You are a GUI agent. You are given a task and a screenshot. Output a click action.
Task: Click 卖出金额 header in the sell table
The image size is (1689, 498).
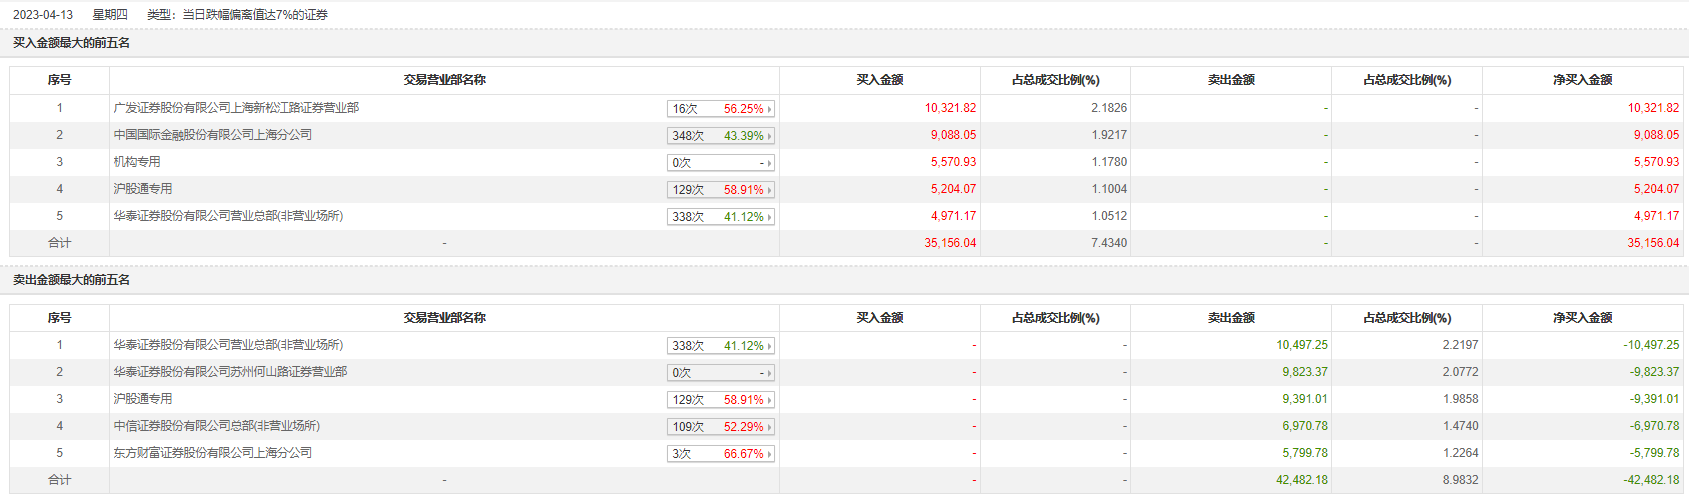[x=1231, y=318]
